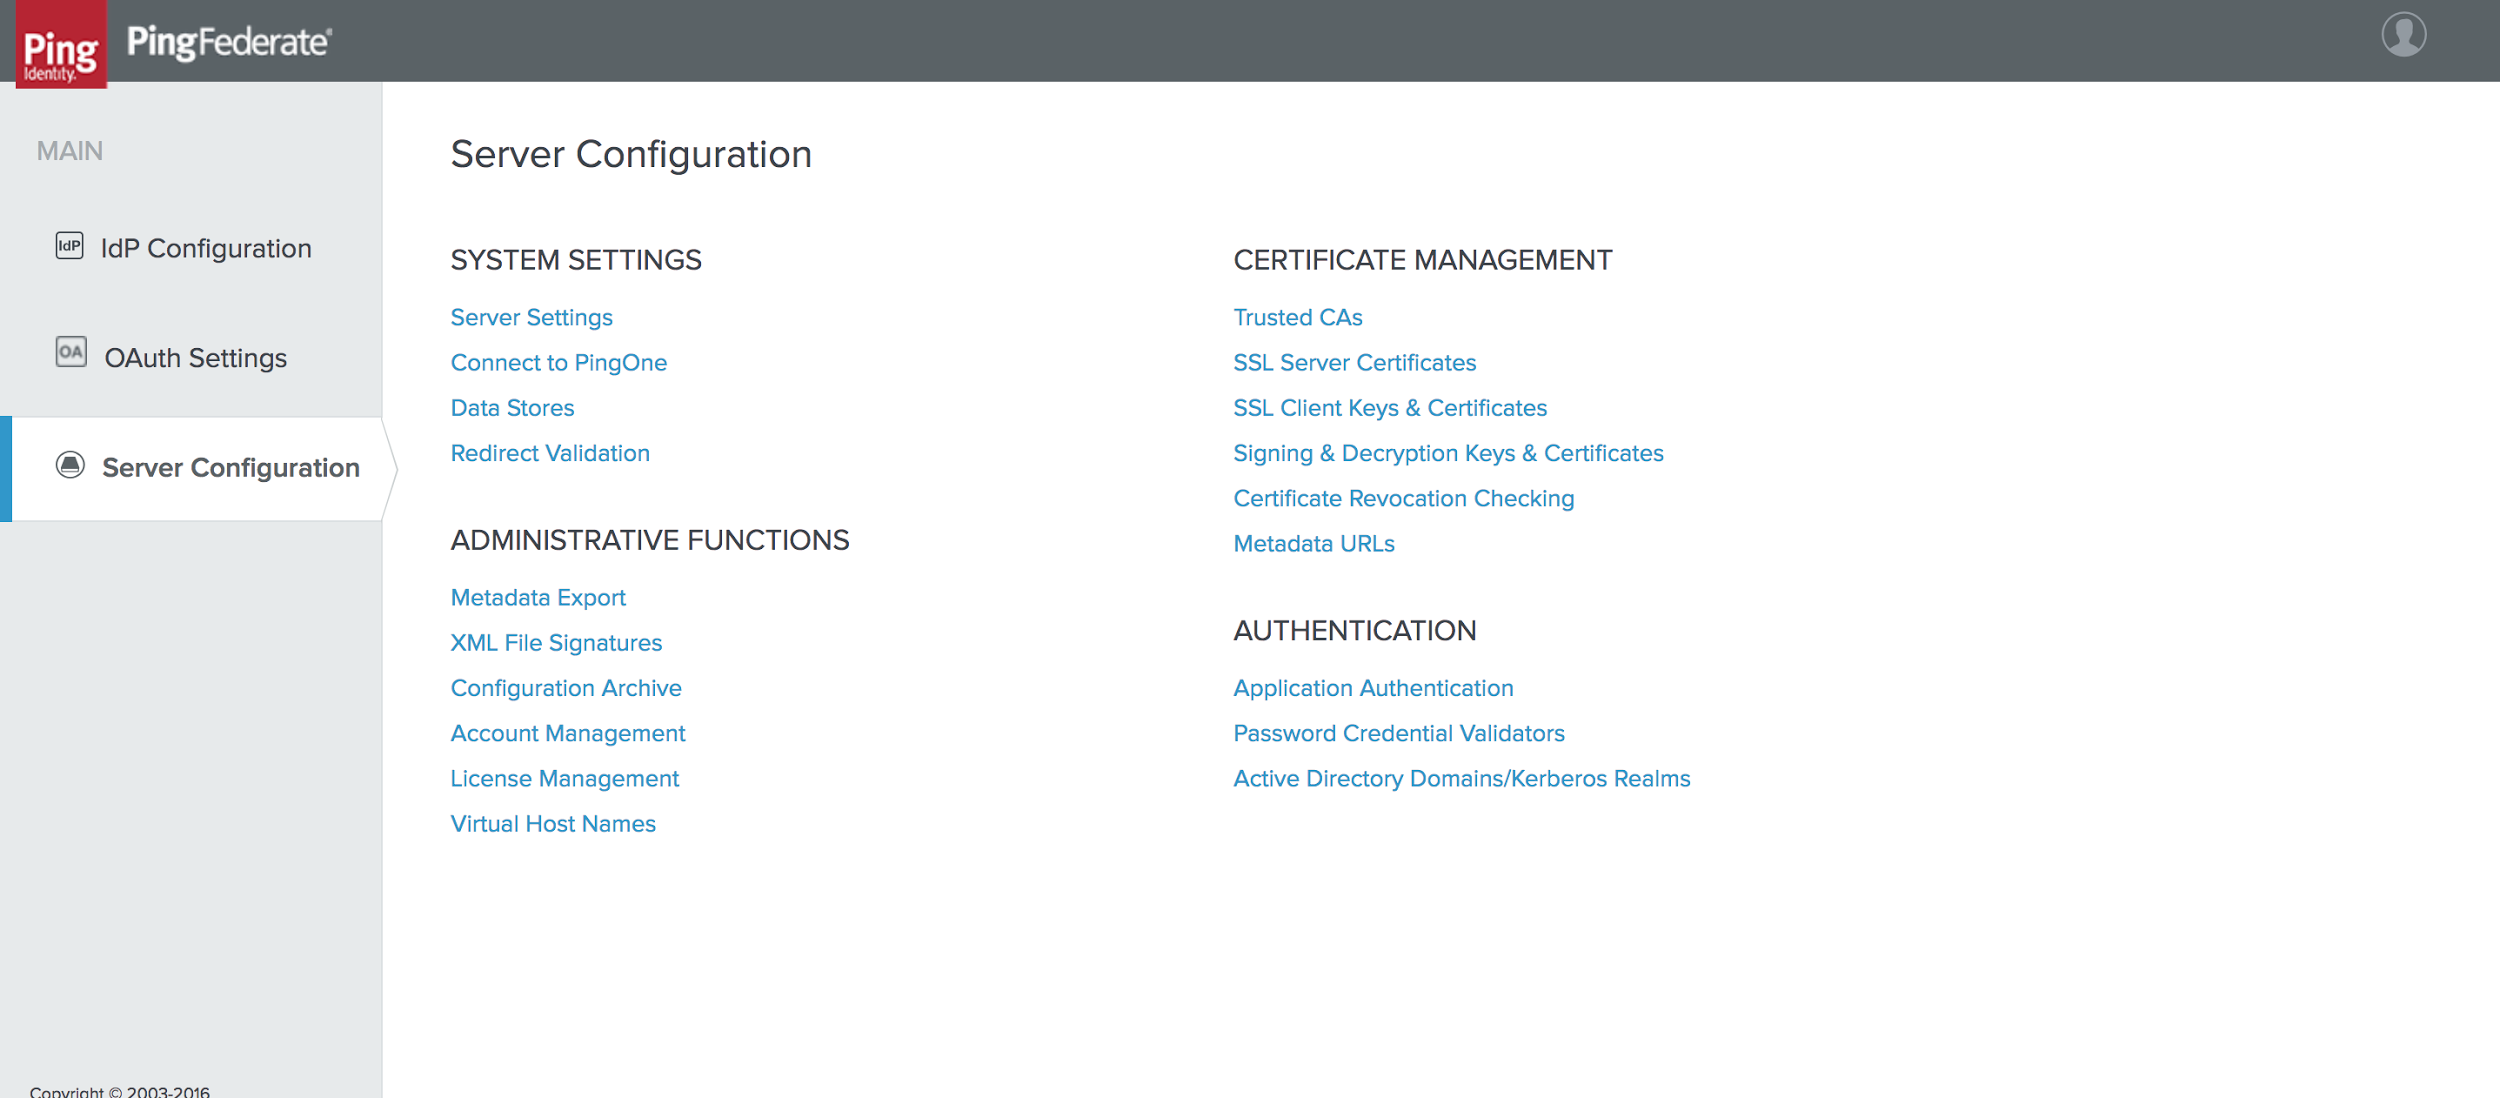
Task: Open Virtual Host Names
Action: pos(553,823)
